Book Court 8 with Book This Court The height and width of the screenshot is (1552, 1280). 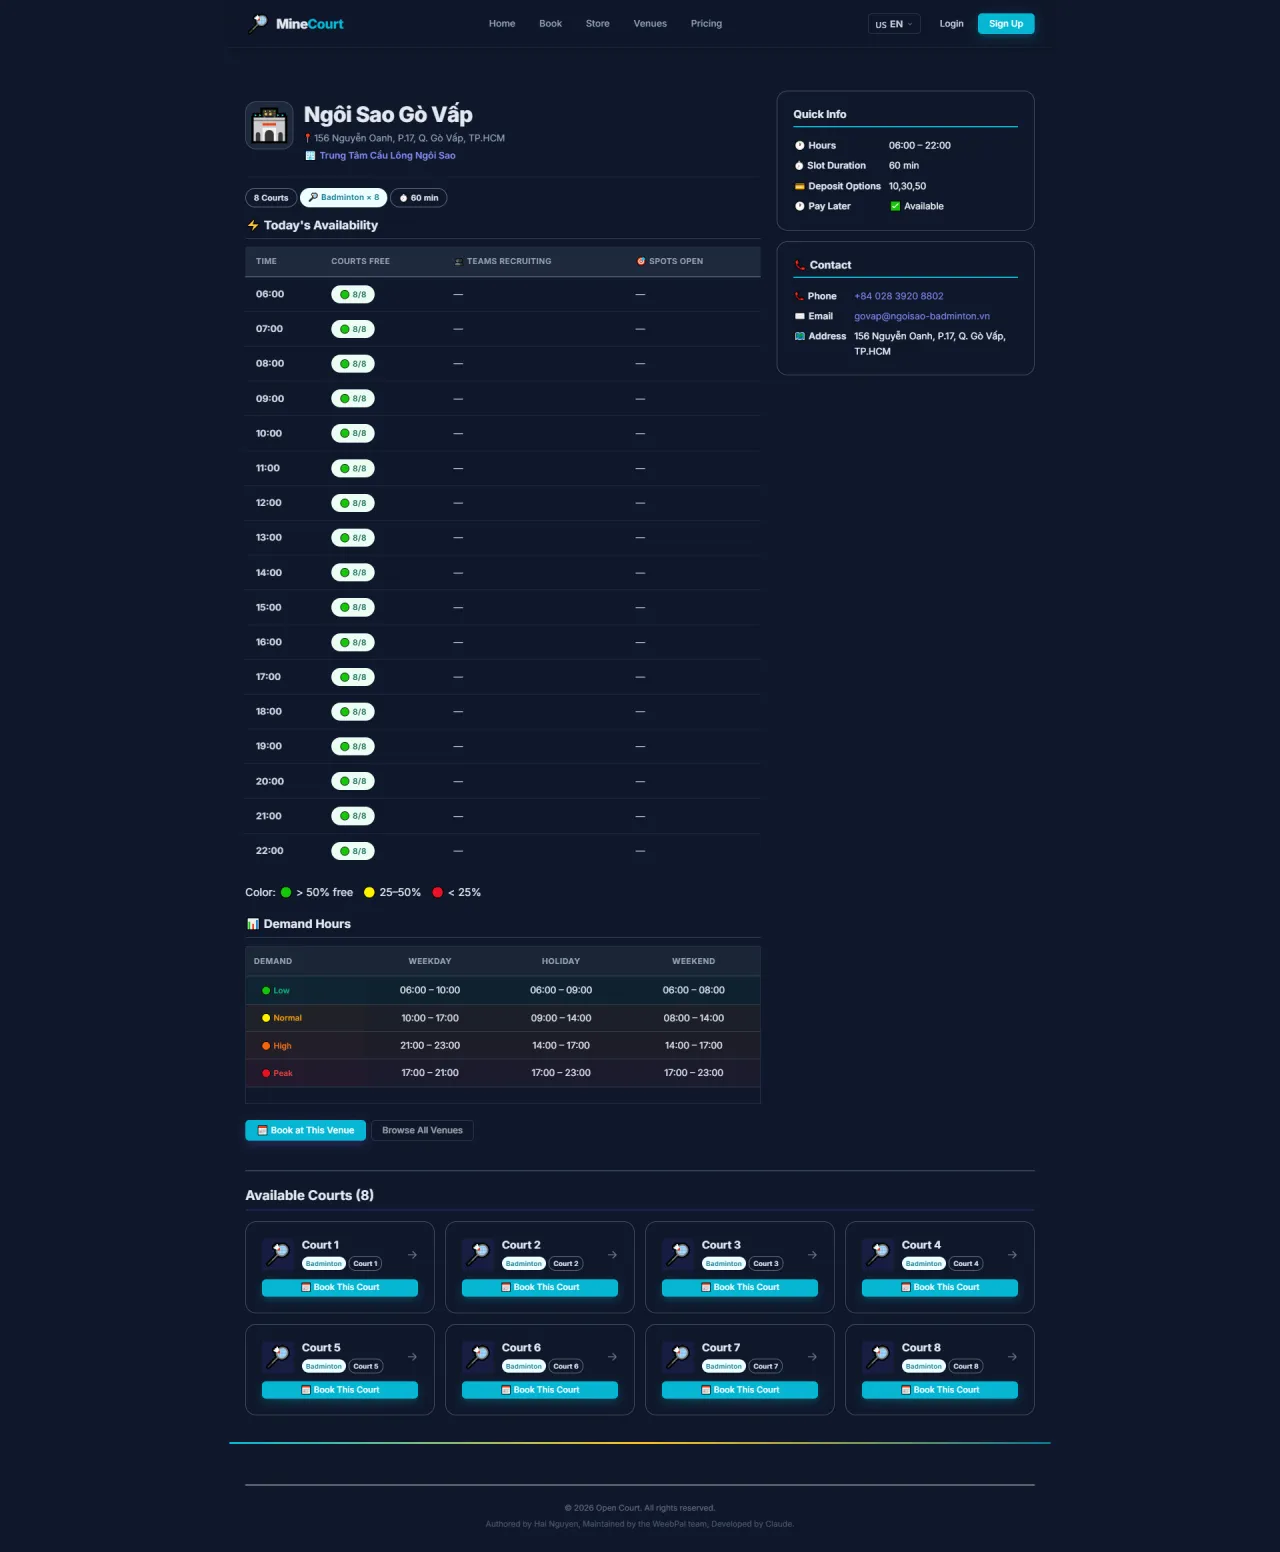click(940, 1390)
